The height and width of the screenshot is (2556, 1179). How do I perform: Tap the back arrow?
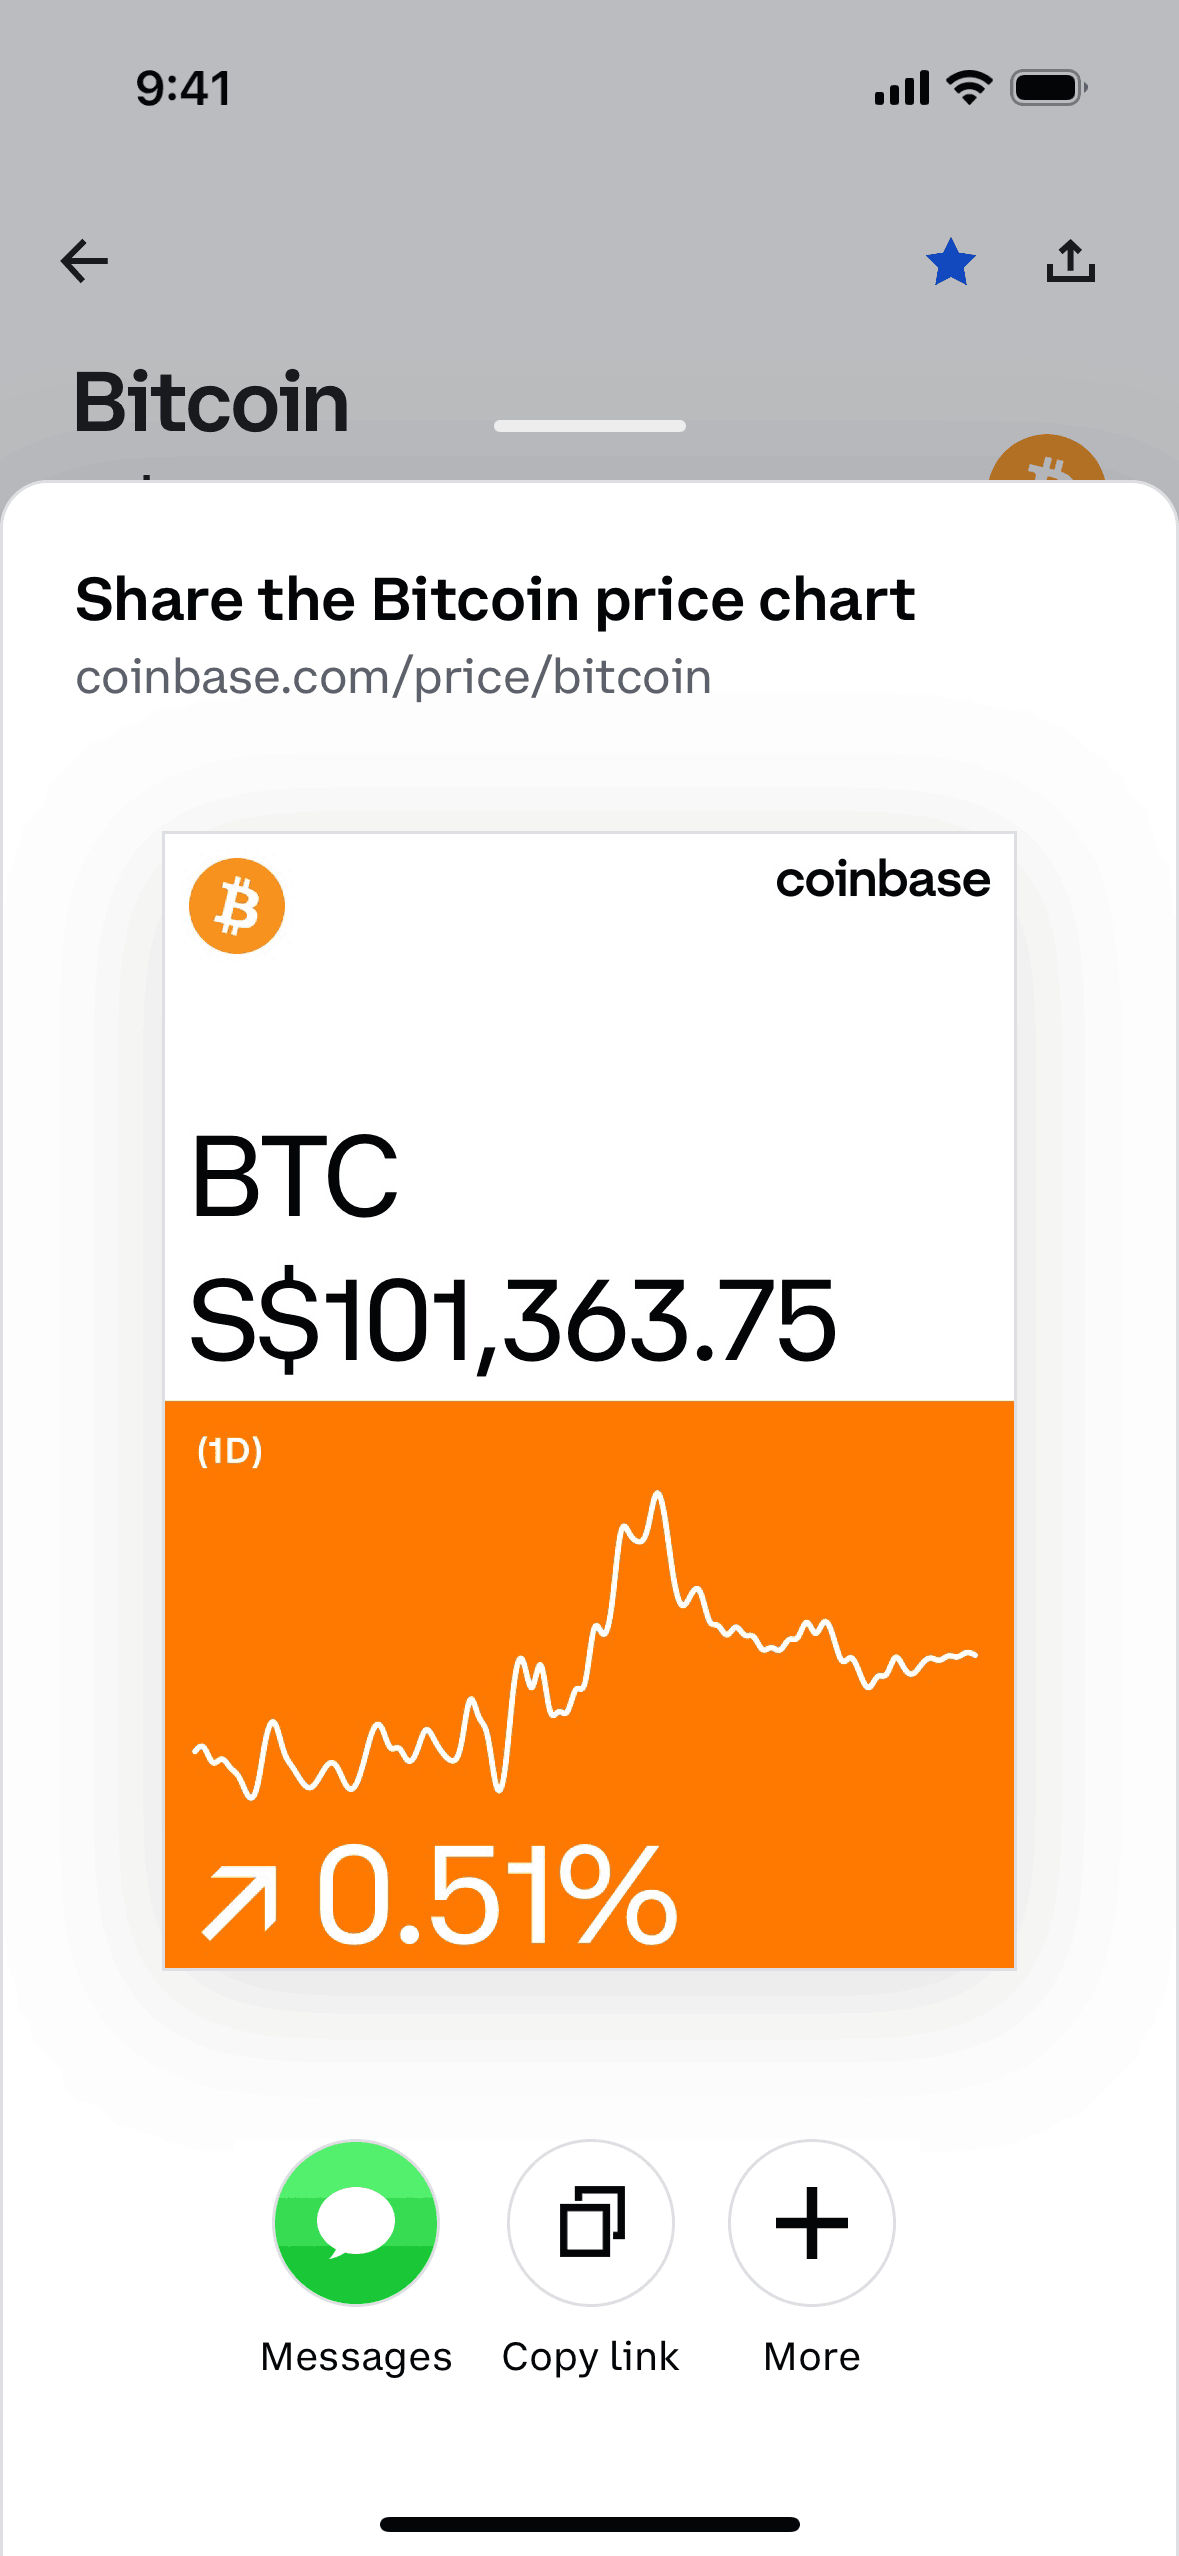point(85,262)
